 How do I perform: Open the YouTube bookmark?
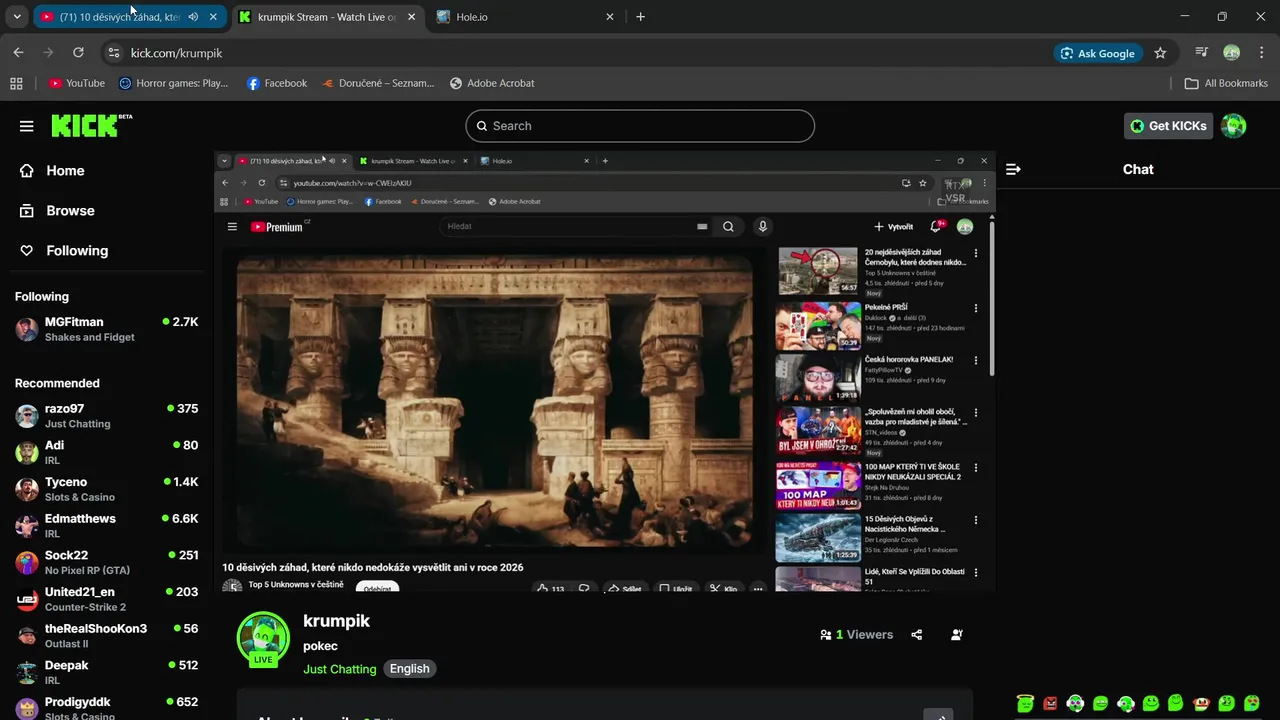coord(77,84)
